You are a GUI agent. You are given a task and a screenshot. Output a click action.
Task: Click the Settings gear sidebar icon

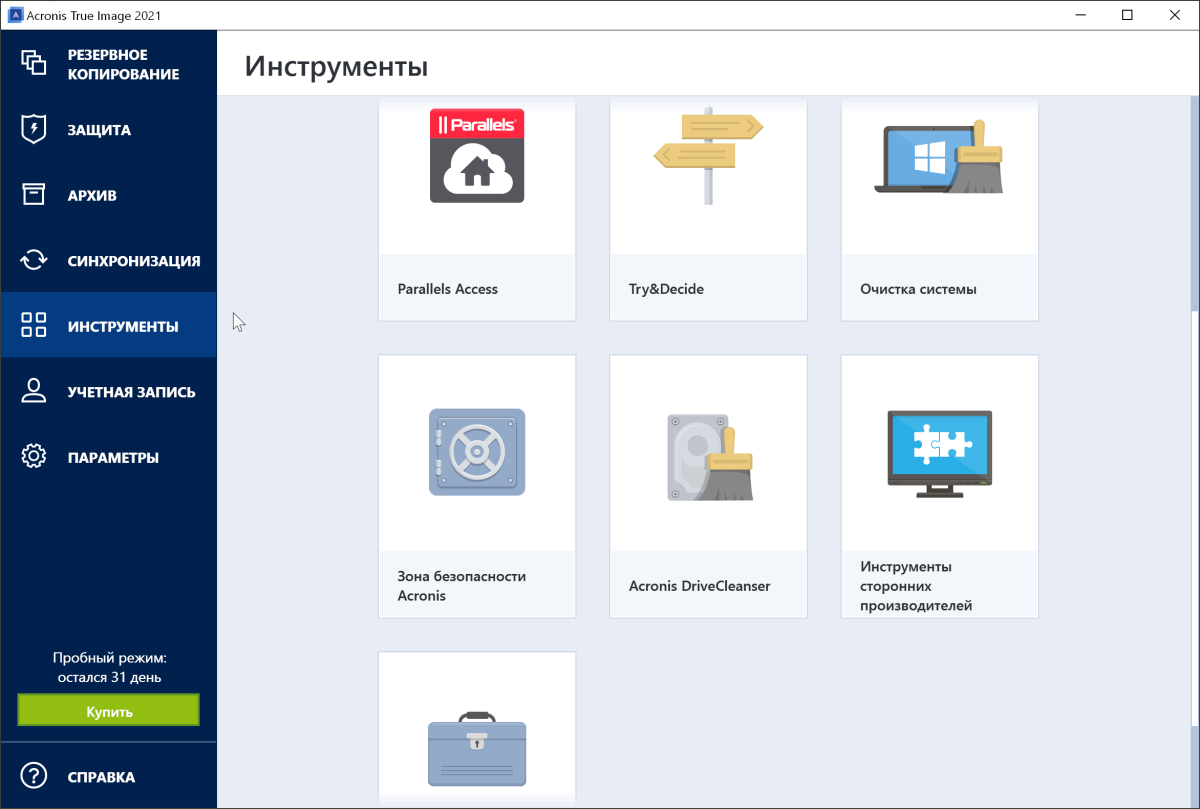click(34, 457)
